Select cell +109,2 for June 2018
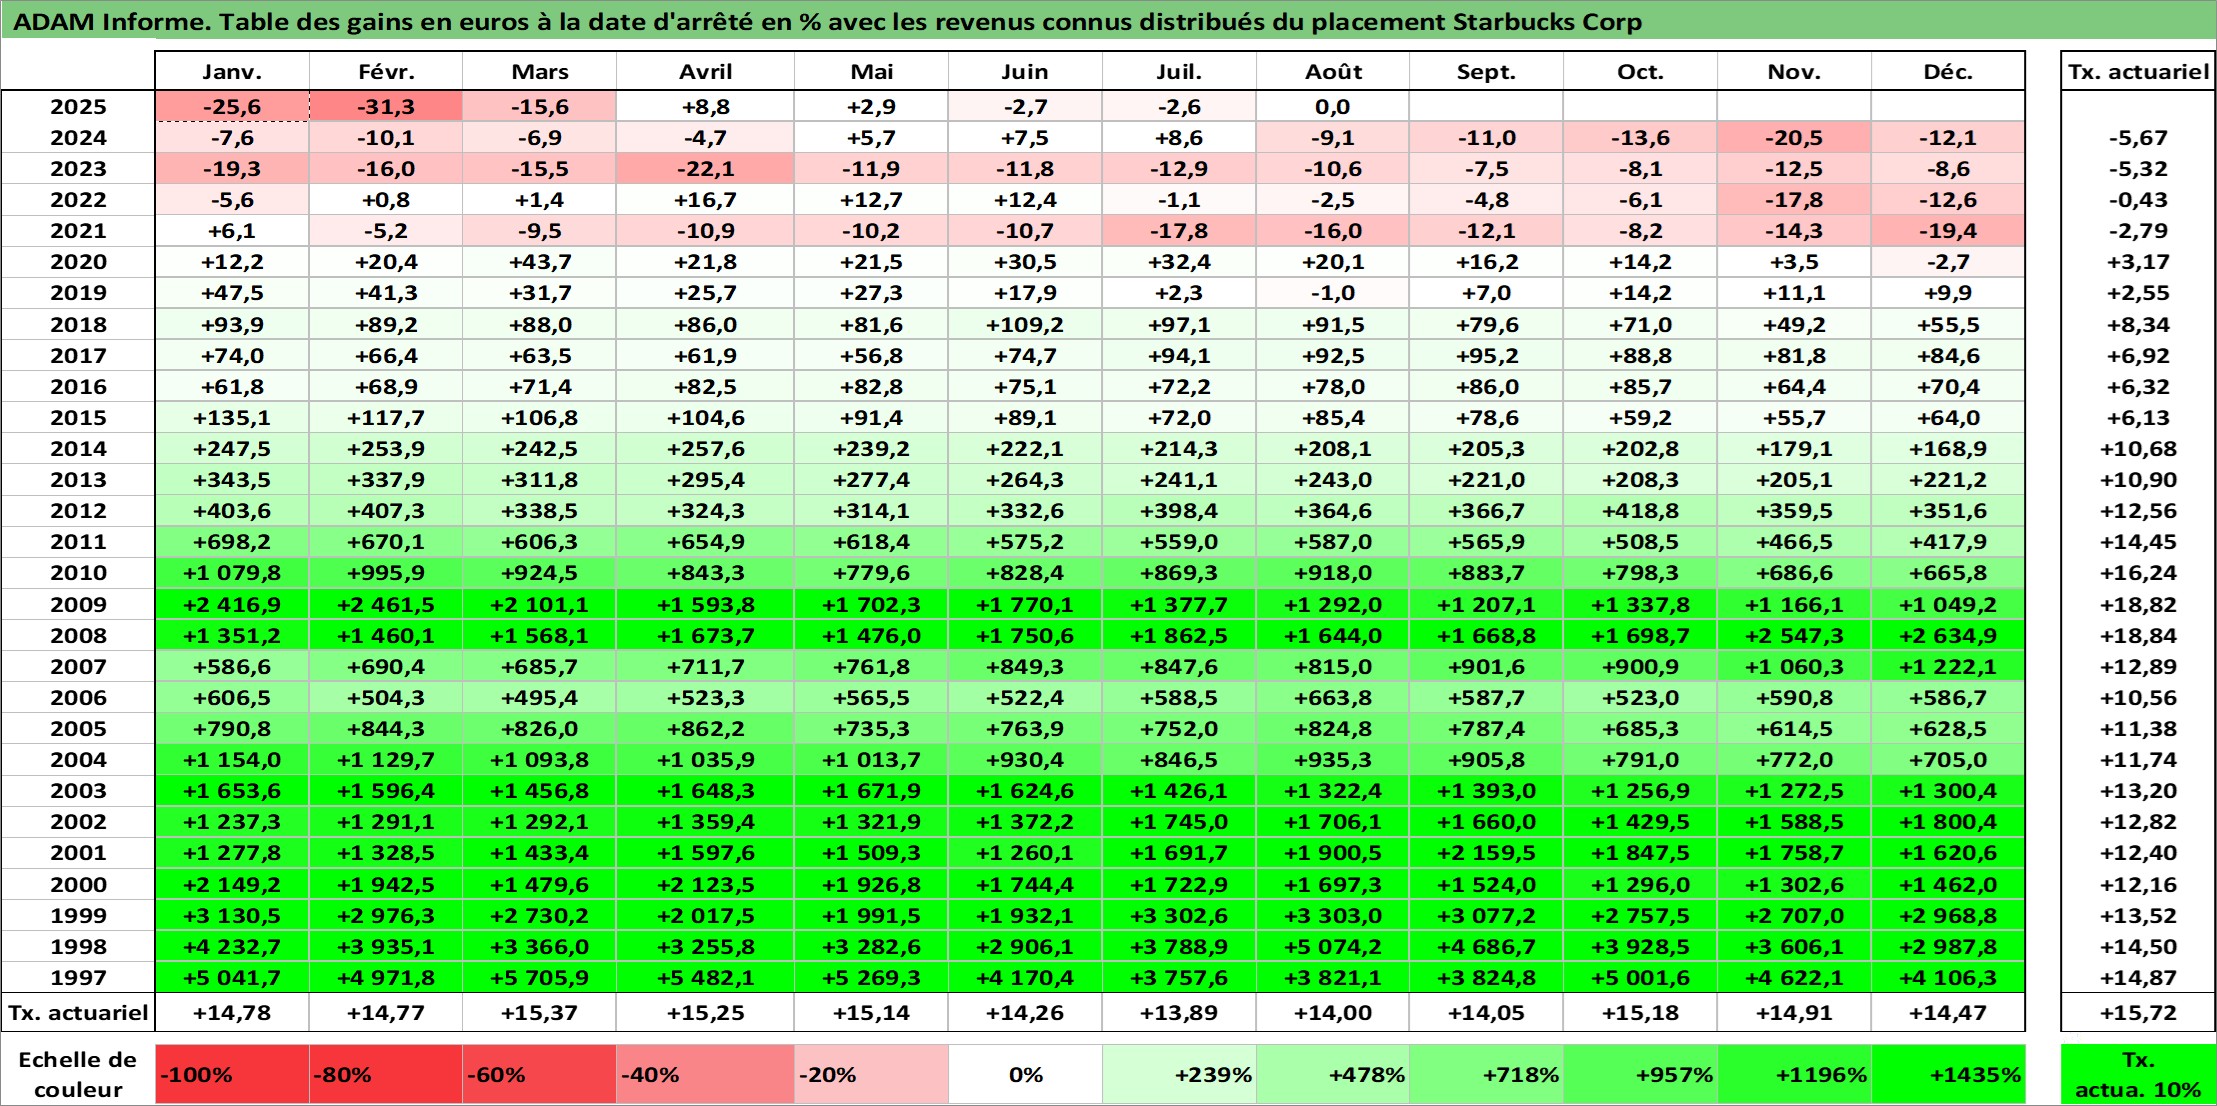This screenshot has width=2217, height=1106. pyautogui.click(x=1025, y=325)
